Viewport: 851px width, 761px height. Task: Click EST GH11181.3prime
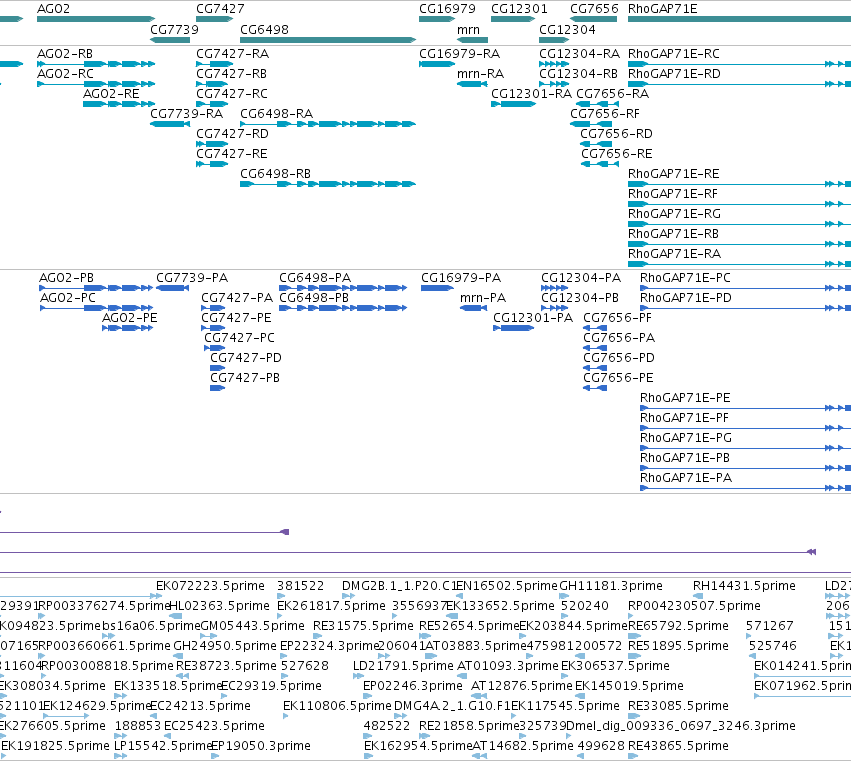[x=611, y=586]
